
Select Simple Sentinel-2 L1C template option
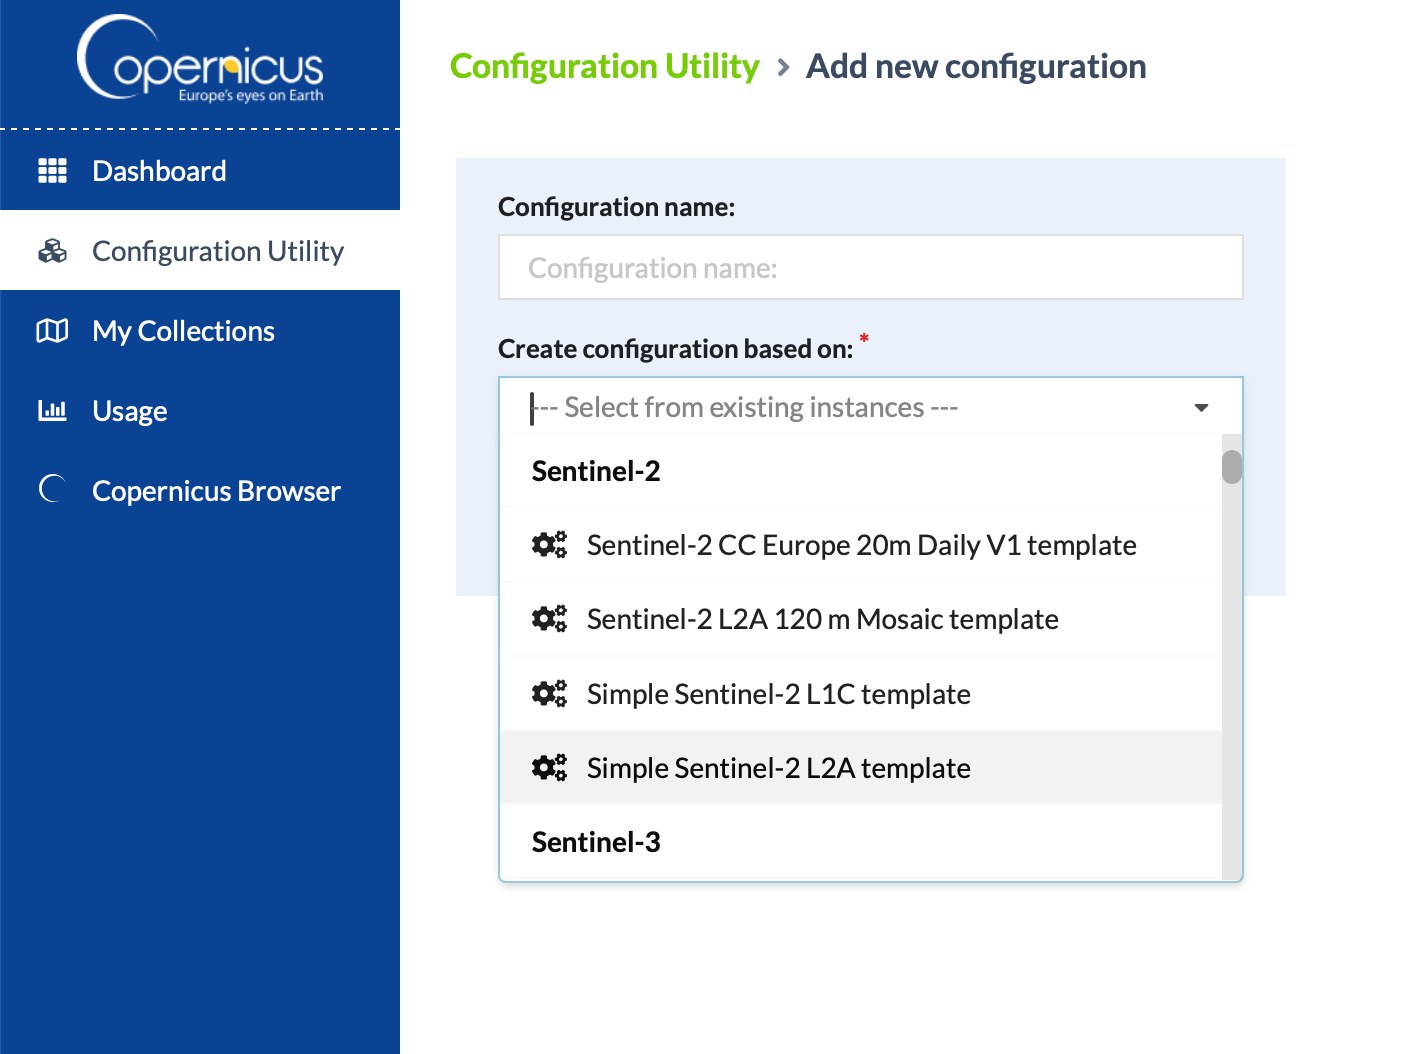pos(861,694)
